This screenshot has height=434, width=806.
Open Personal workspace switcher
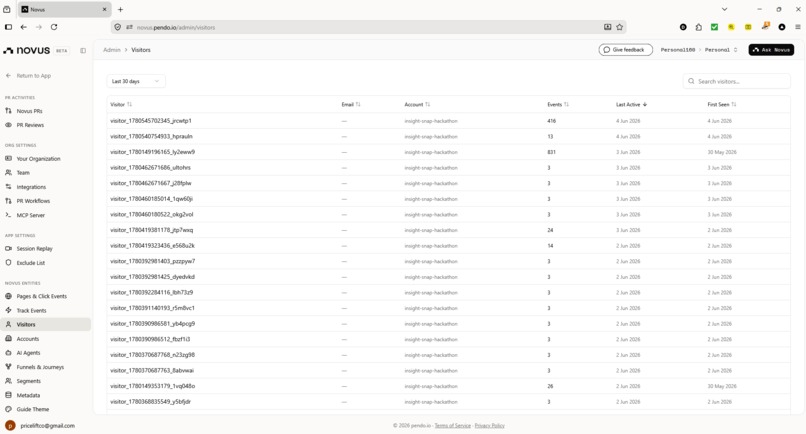[x=721, y=50]
